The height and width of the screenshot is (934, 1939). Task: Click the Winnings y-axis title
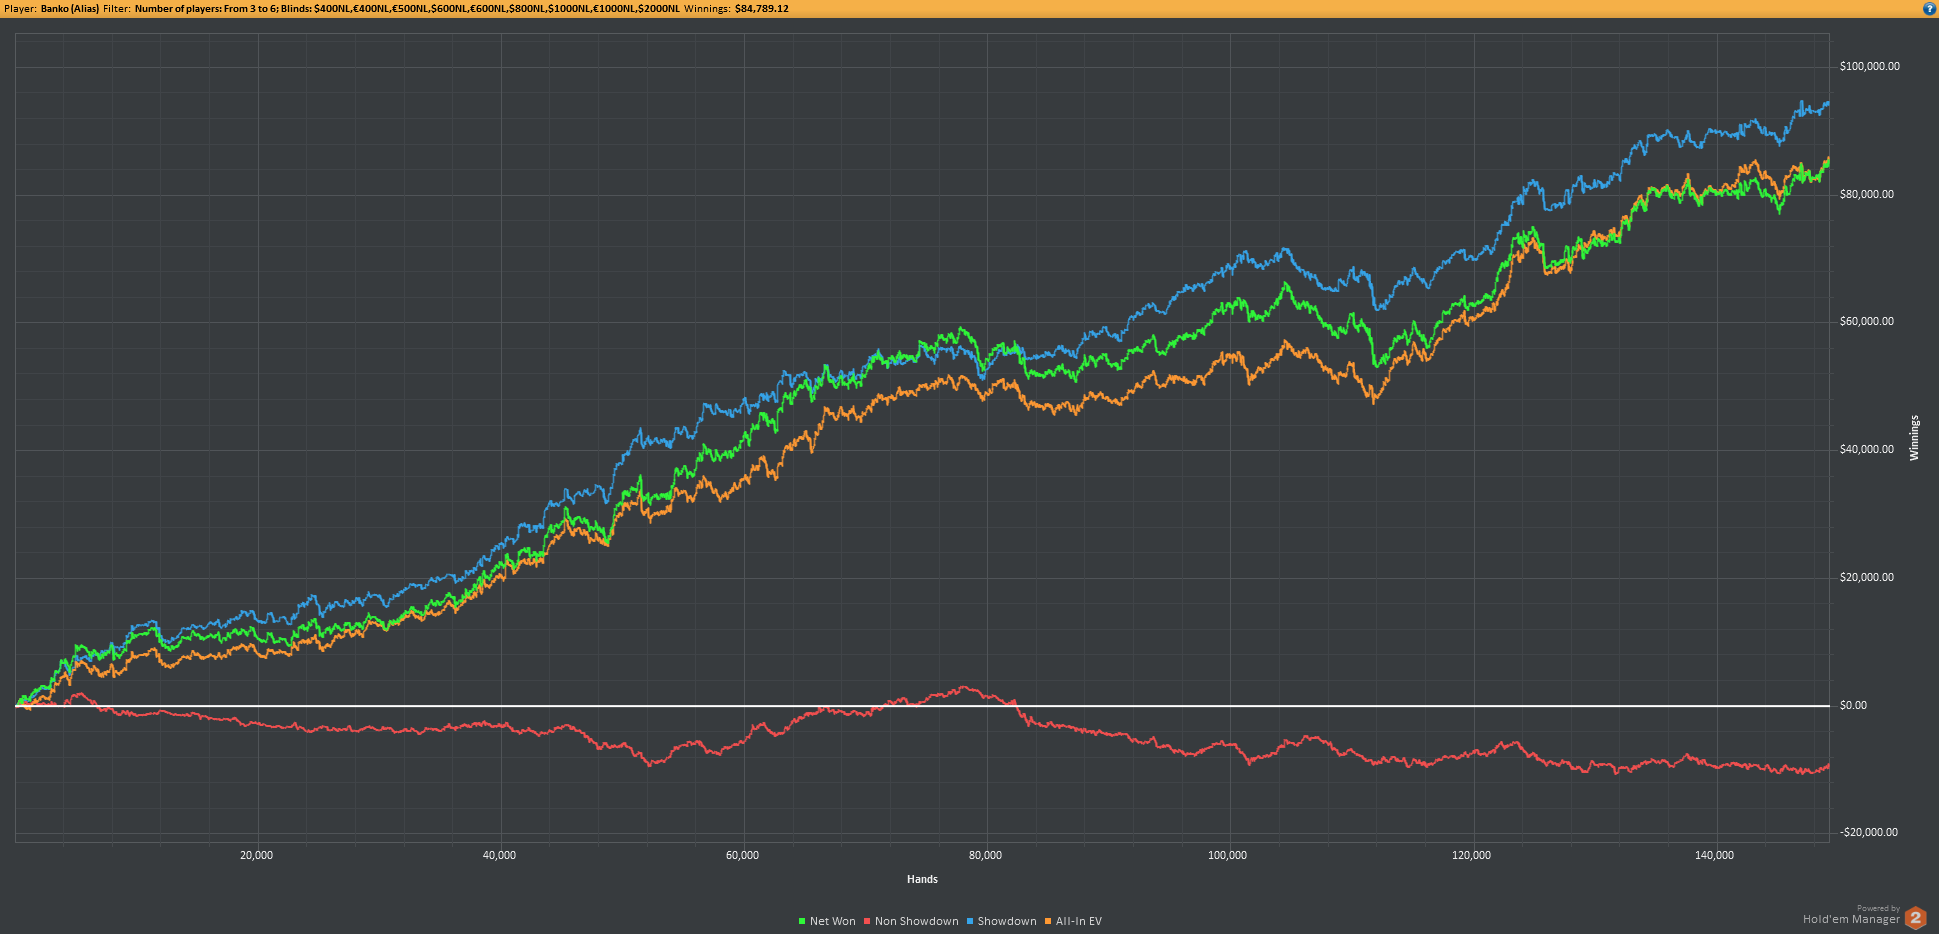pyautogui.click(x=1914, y=438)
